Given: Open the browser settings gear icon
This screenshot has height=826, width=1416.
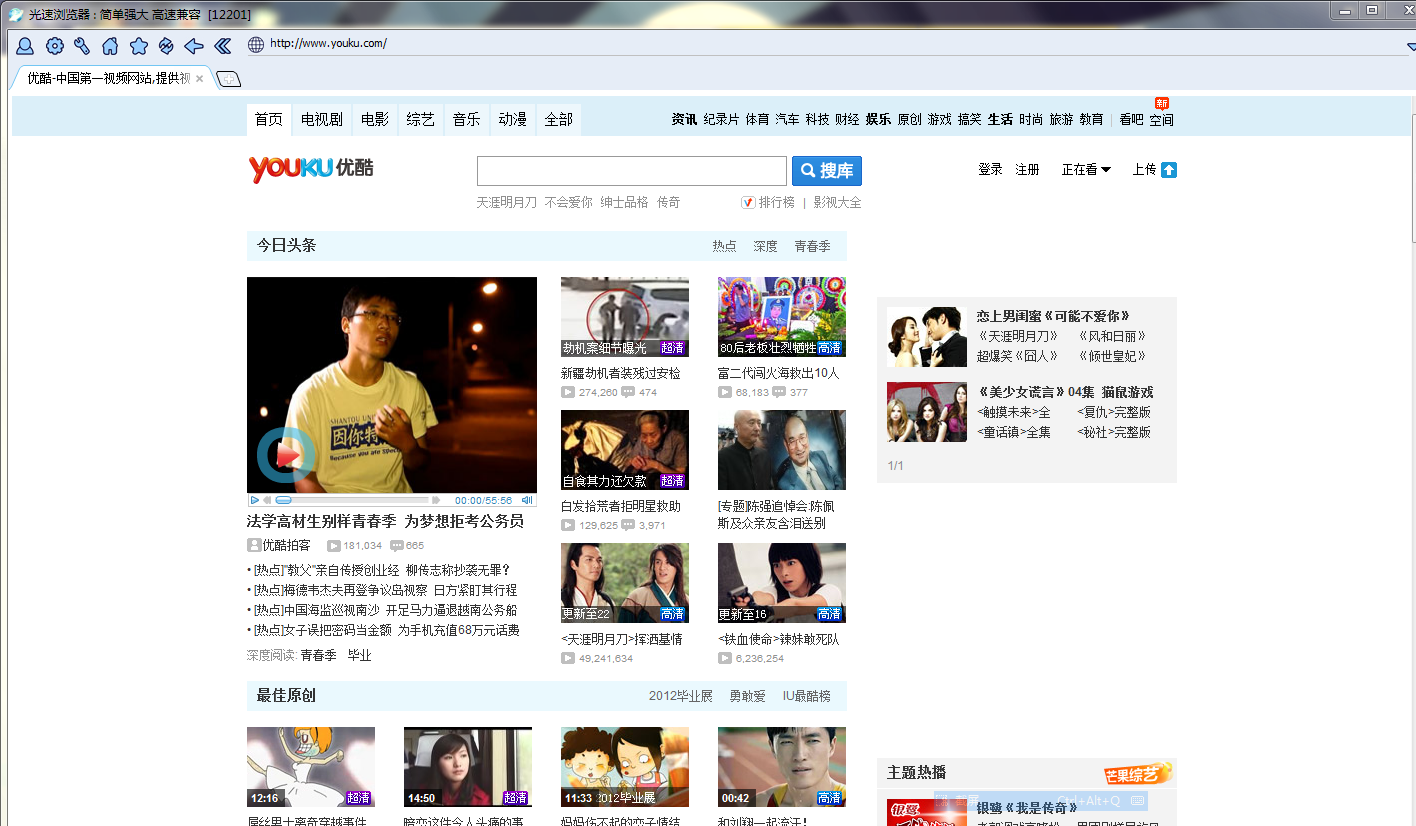Looking at the screenshot, I should [54, 46].
